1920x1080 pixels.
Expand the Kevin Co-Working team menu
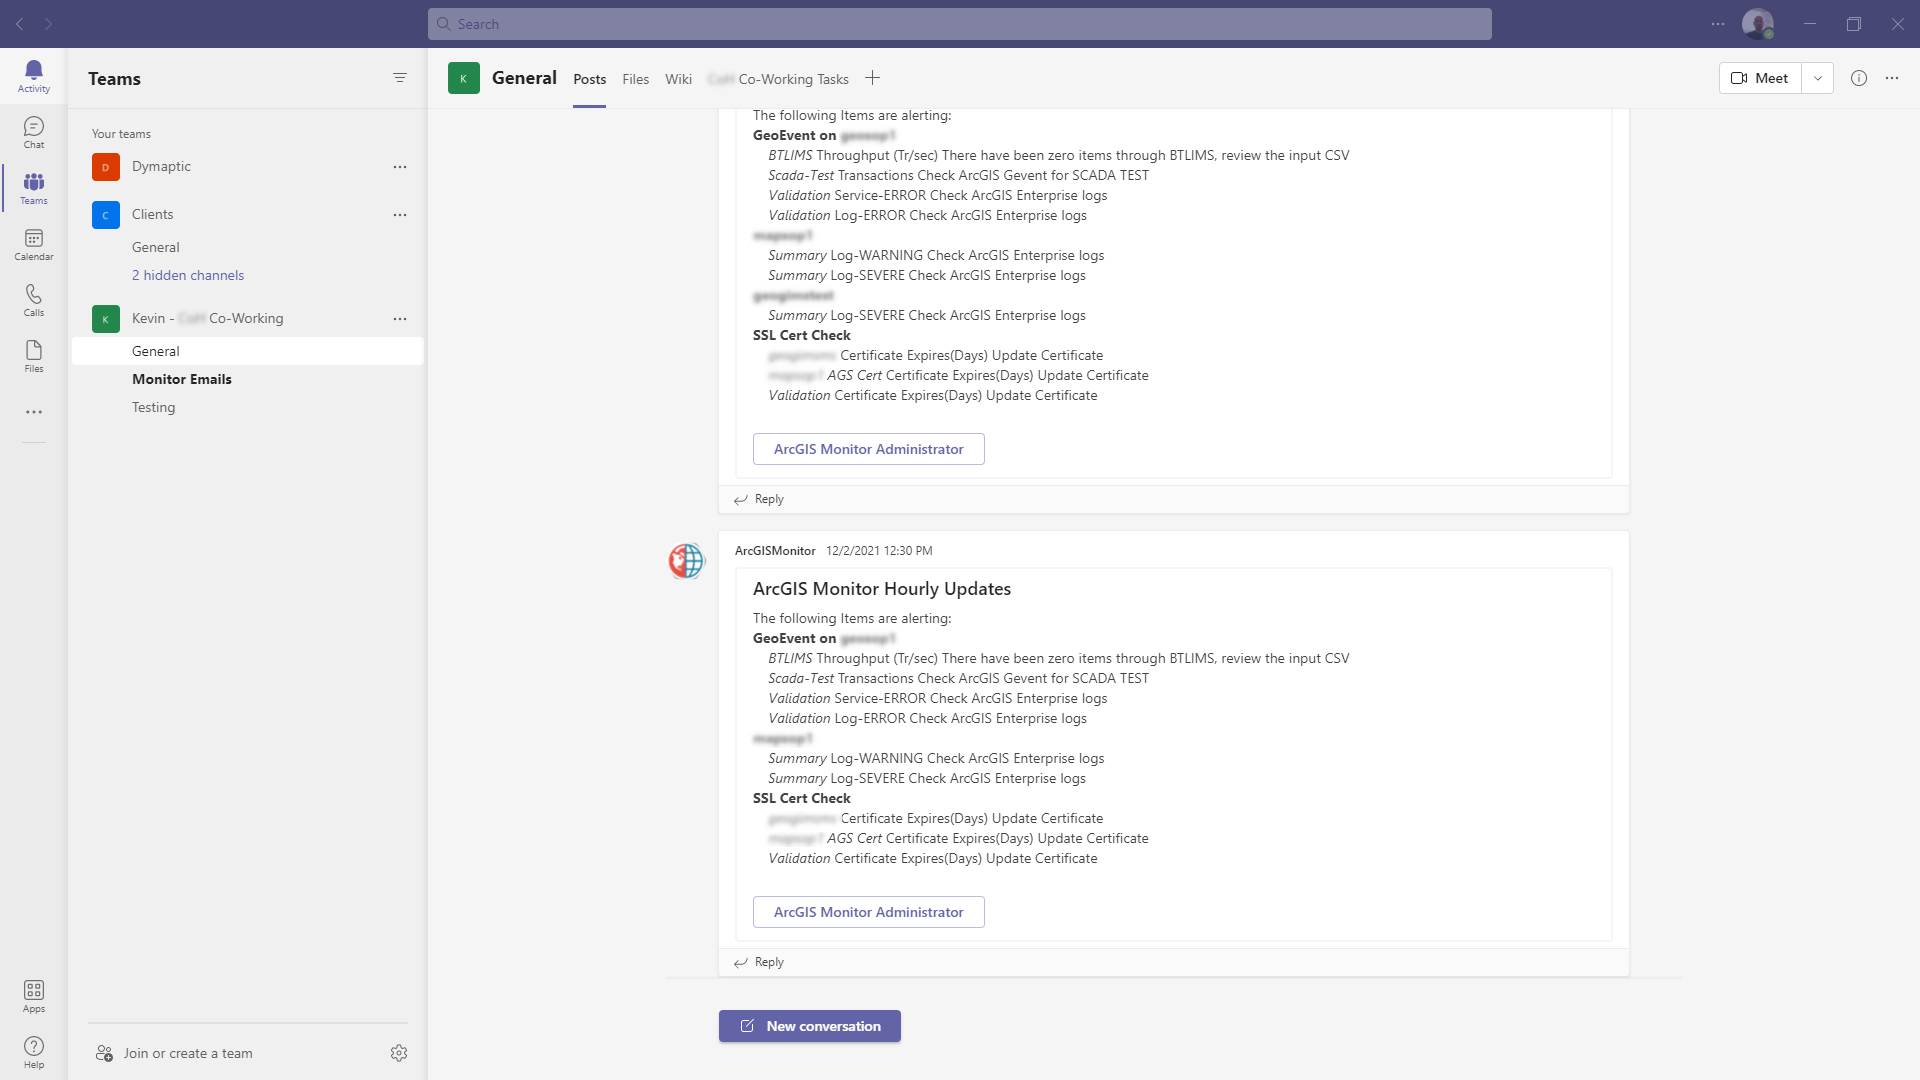pyautogui.click(x=400, y=318)
